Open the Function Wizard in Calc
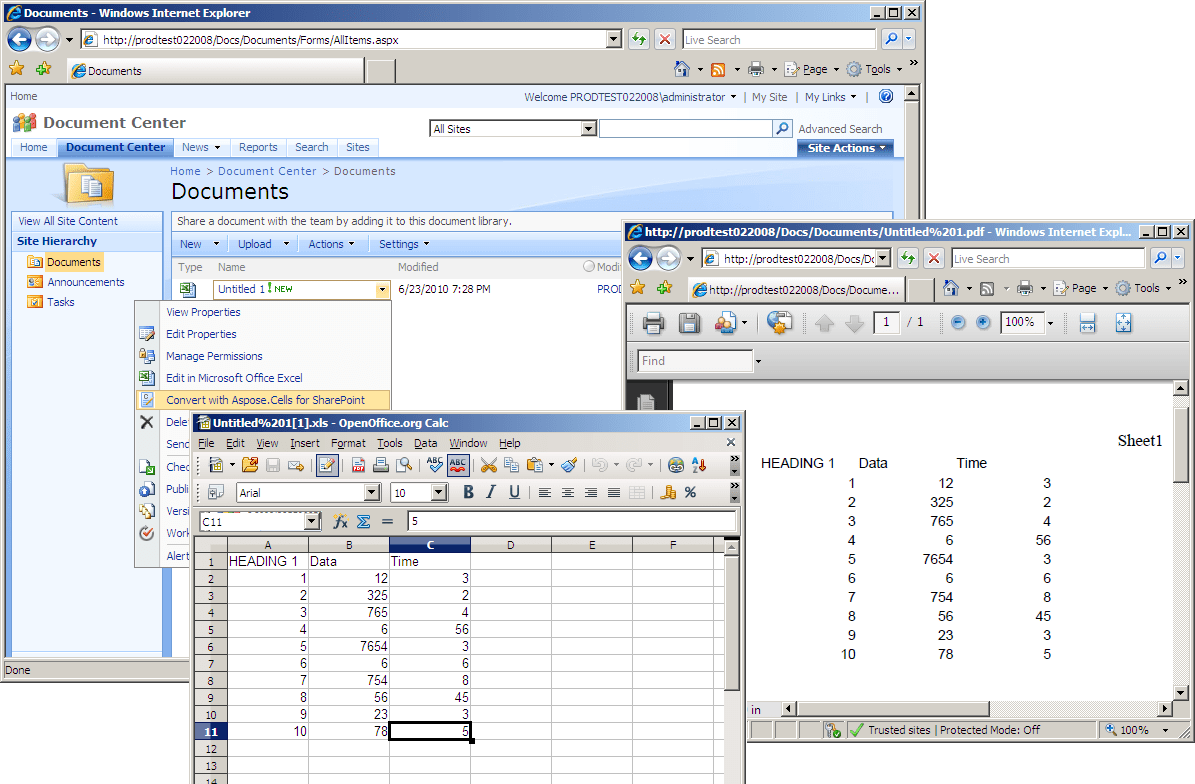This screenshot has width=1195, height=784. [340, 521]
